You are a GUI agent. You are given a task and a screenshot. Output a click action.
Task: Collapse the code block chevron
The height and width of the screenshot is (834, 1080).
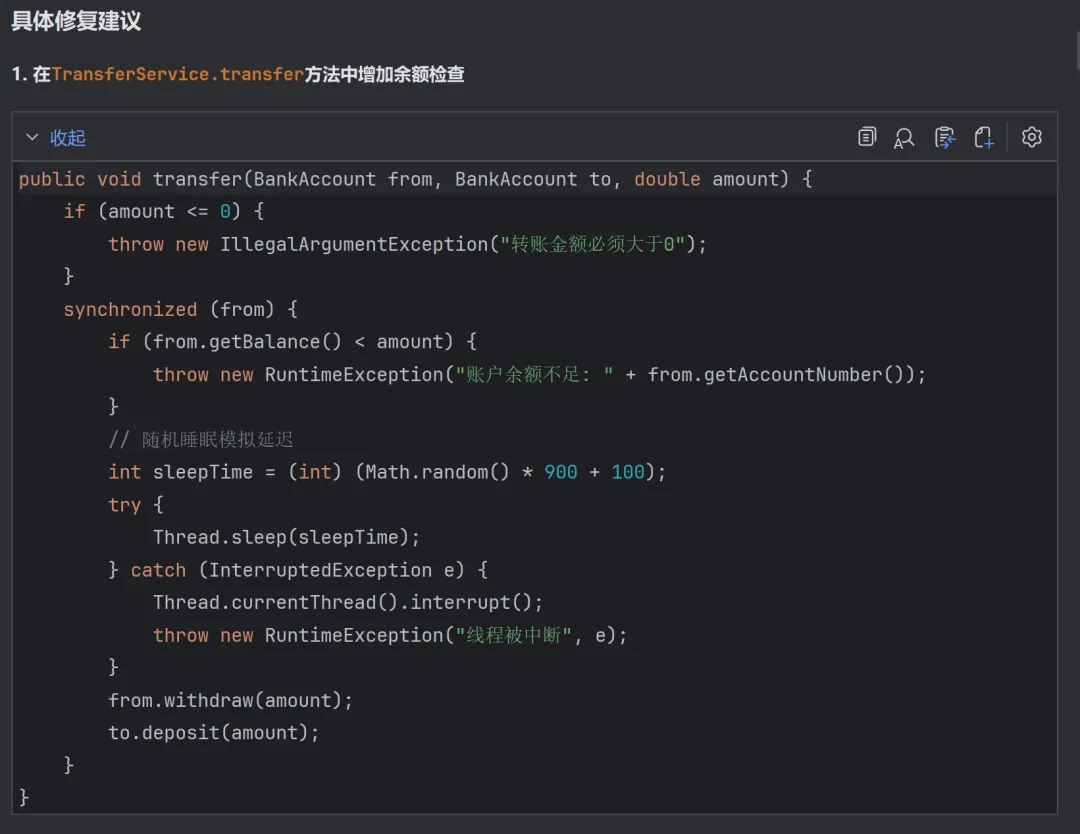(x=32, y=137)
